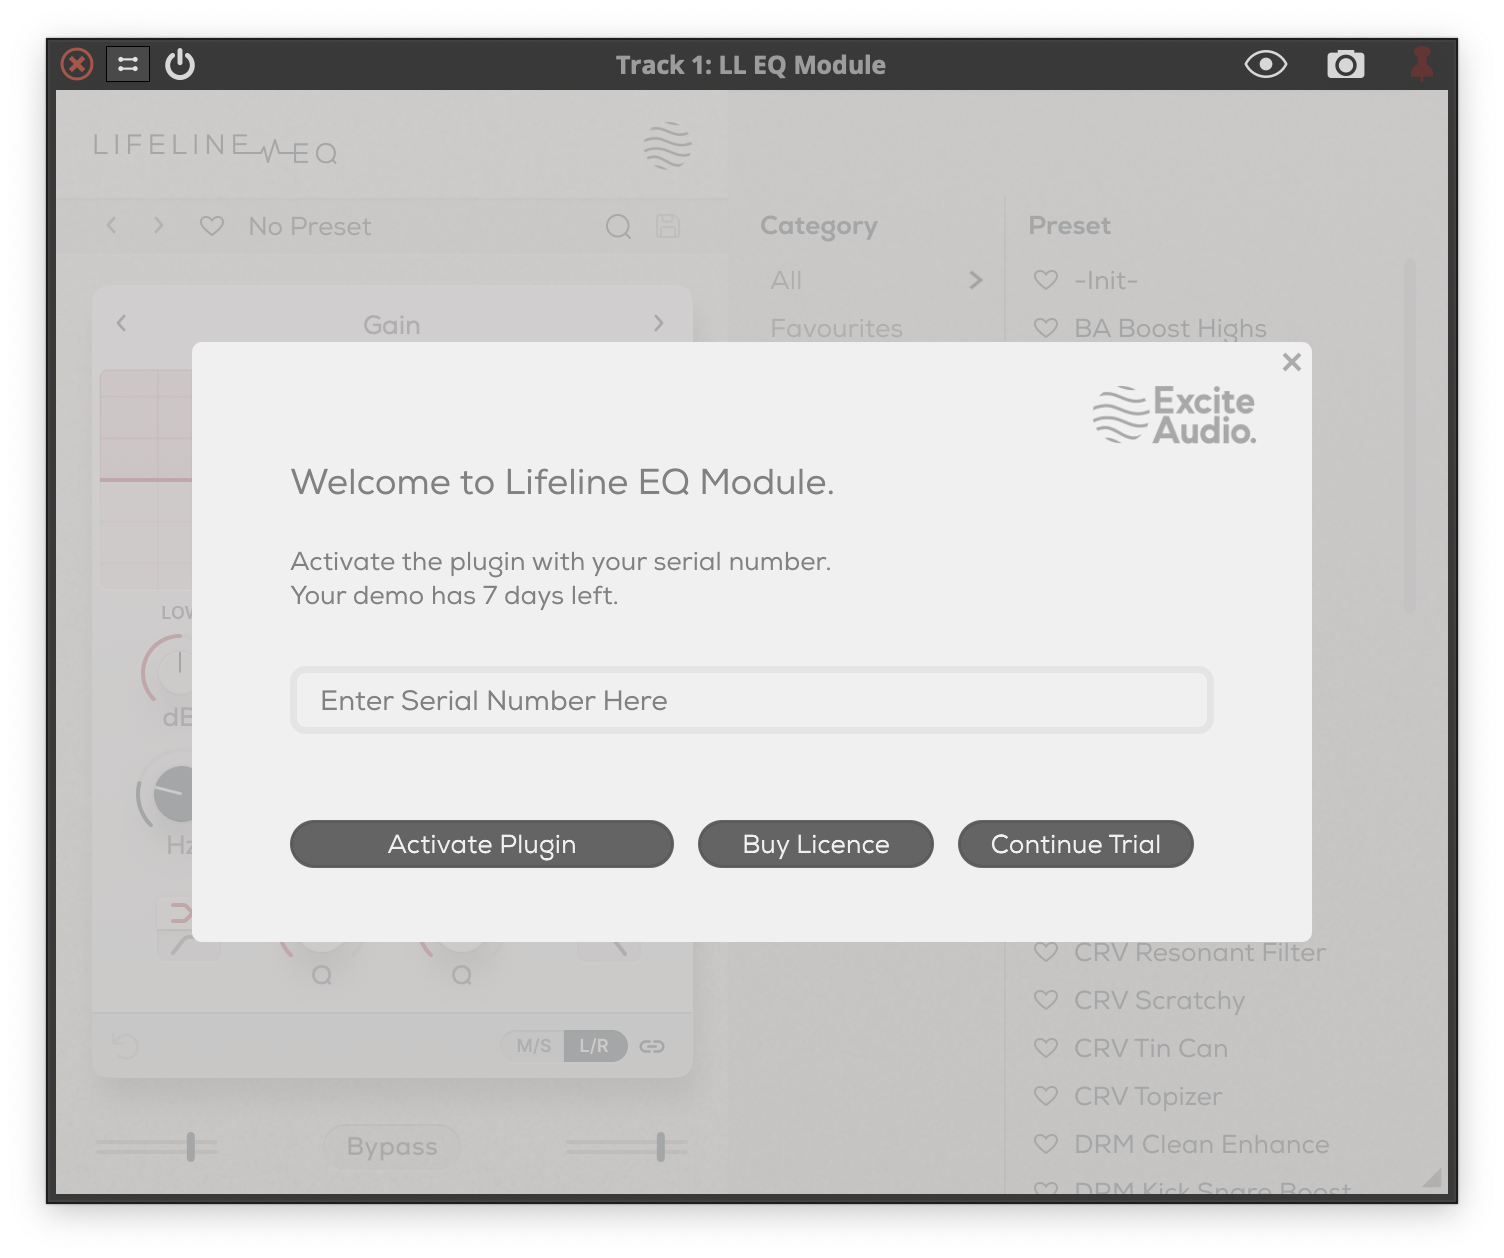1504x1258 pixels.
Task: Click the Excite Audio logo in dialog
Action: pyautogui.click(x=1174, y=415)
